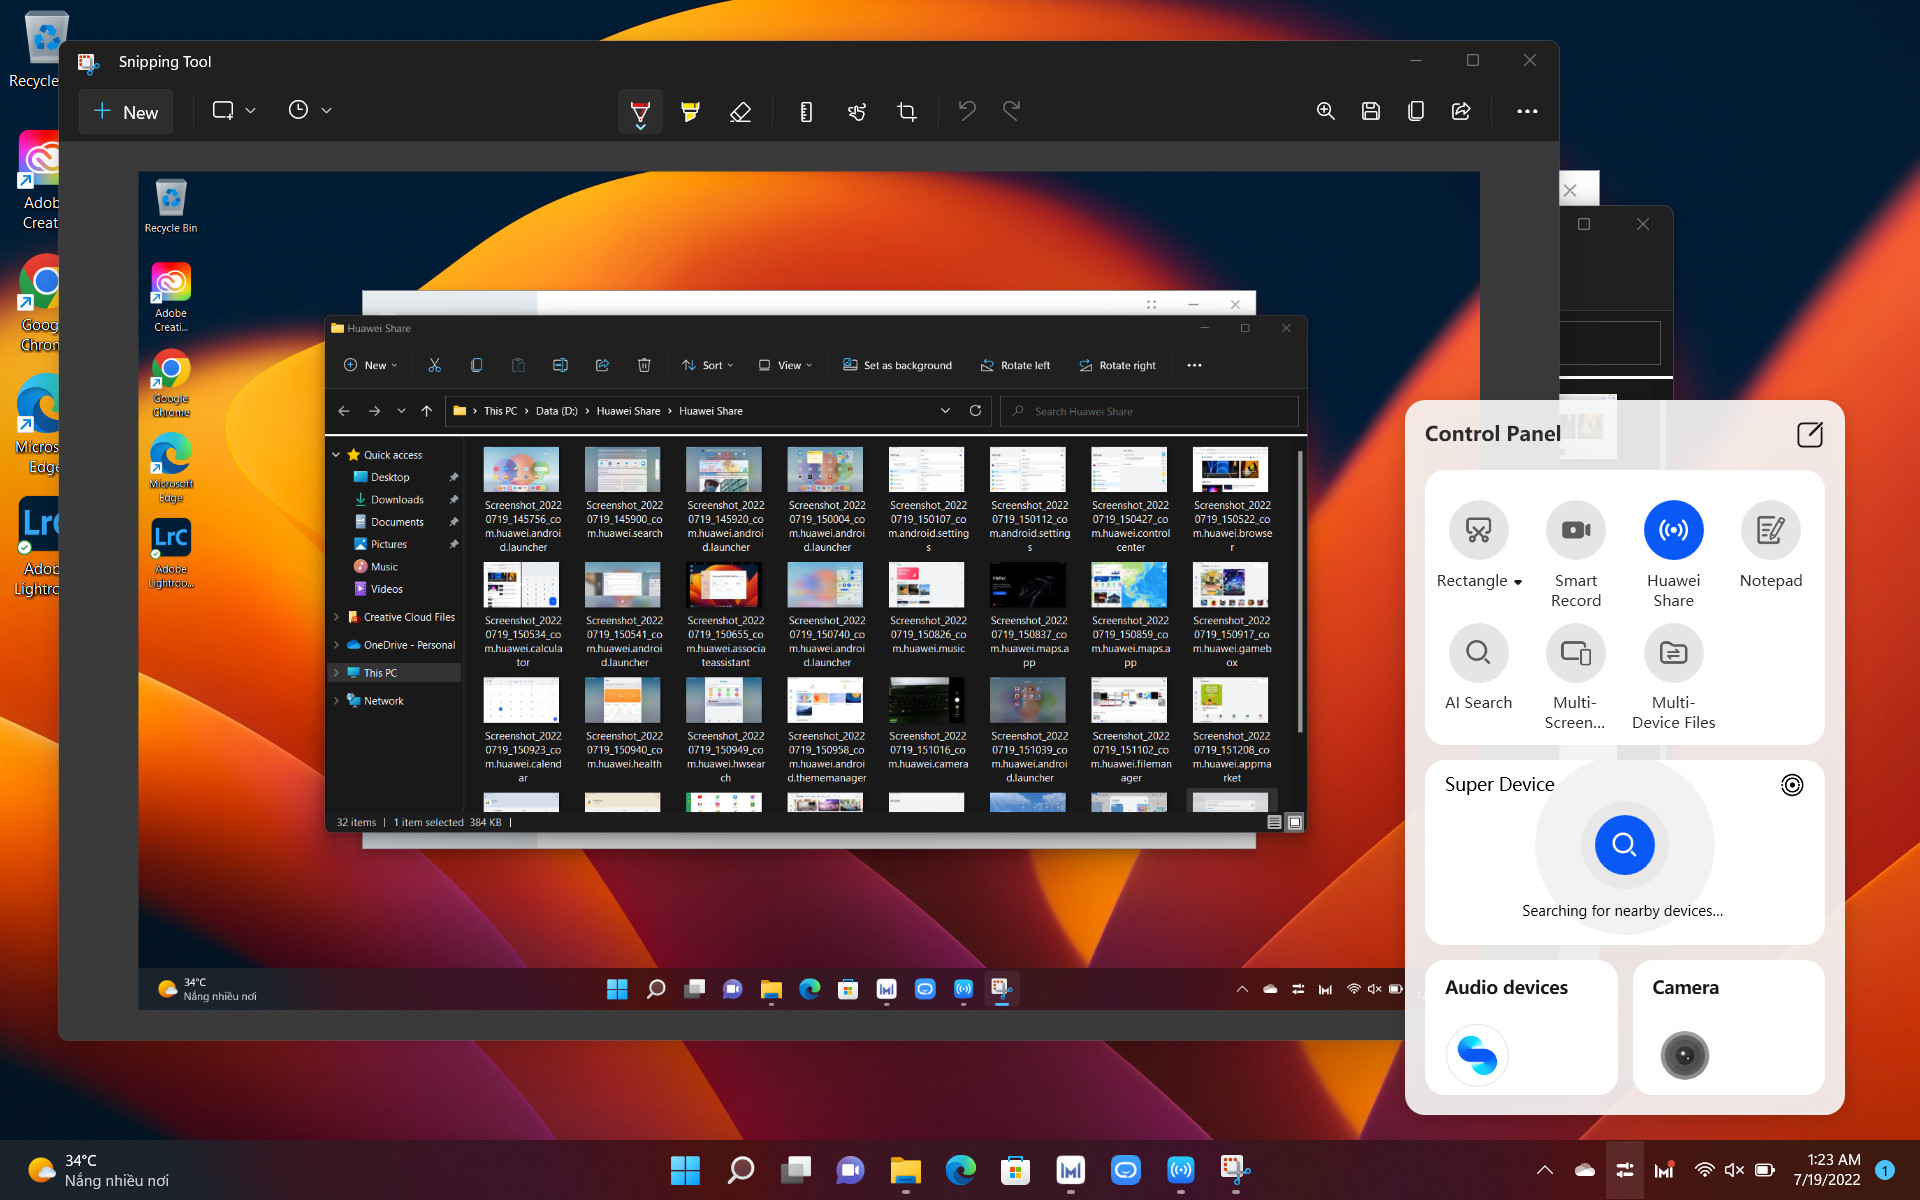Open Snipping Tool taskbar icon

coord(1235,1170)
